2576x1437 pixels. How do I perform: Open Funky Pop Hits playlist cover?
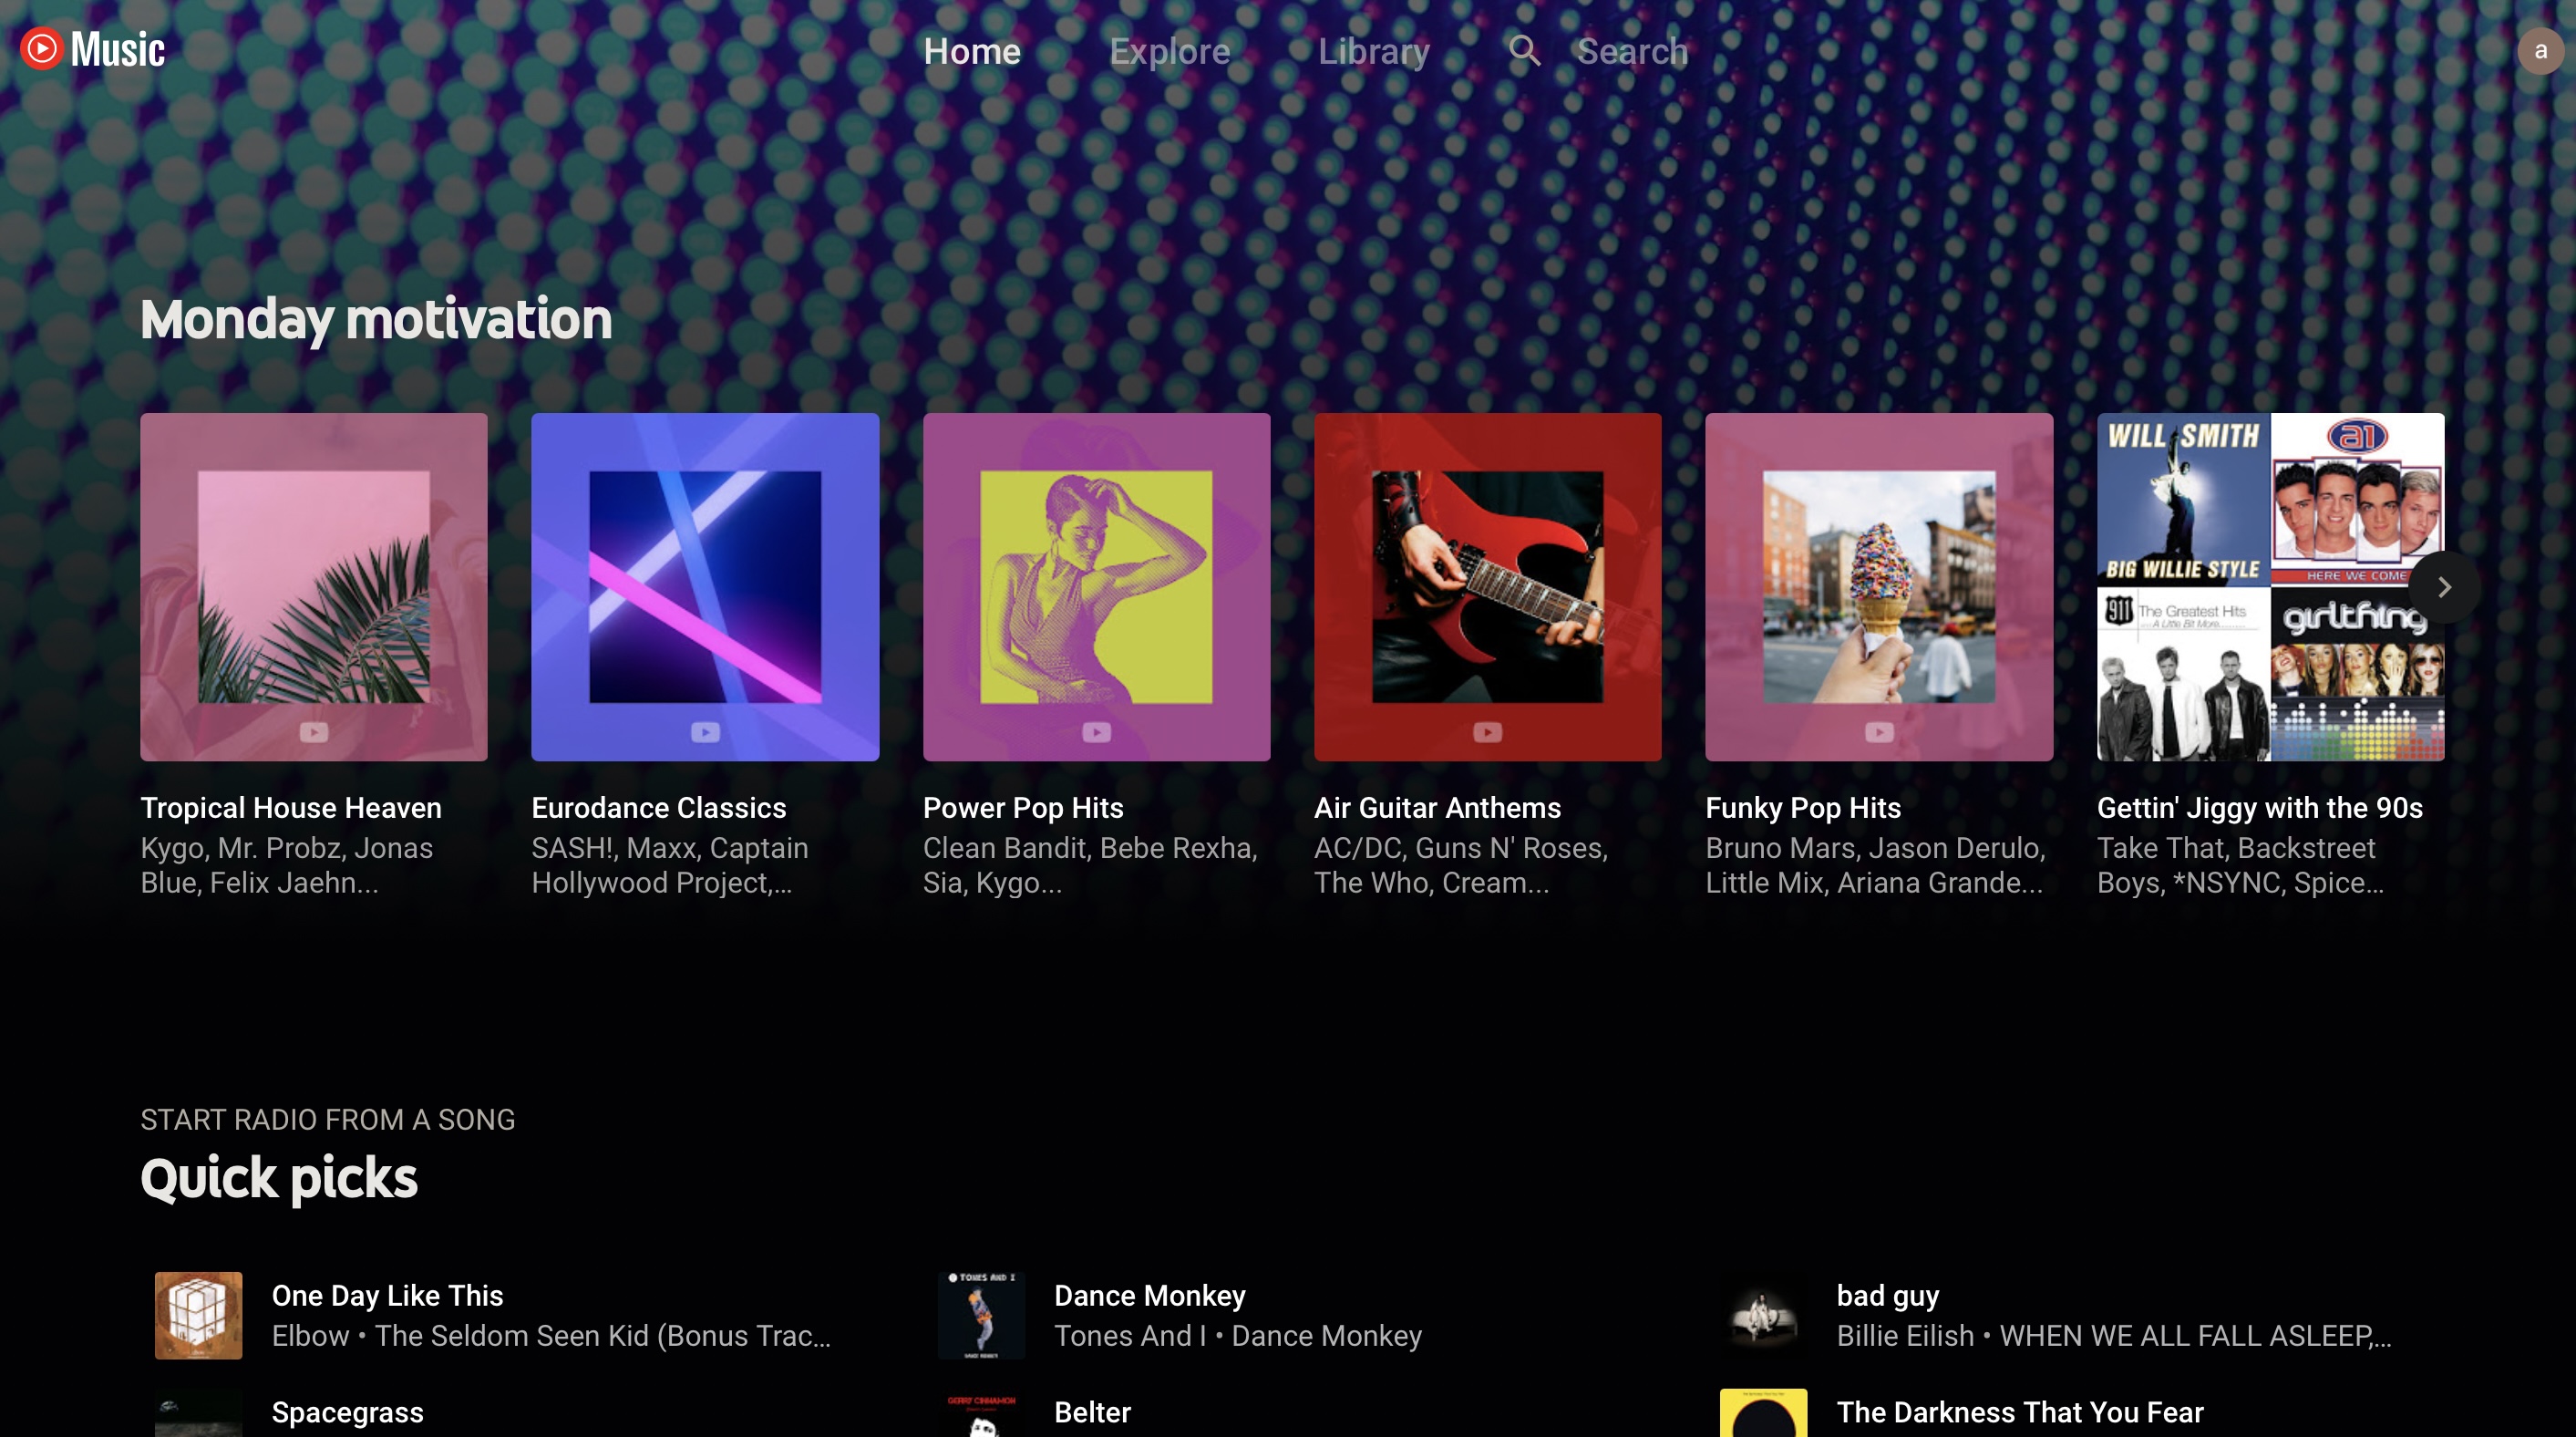1879,587
